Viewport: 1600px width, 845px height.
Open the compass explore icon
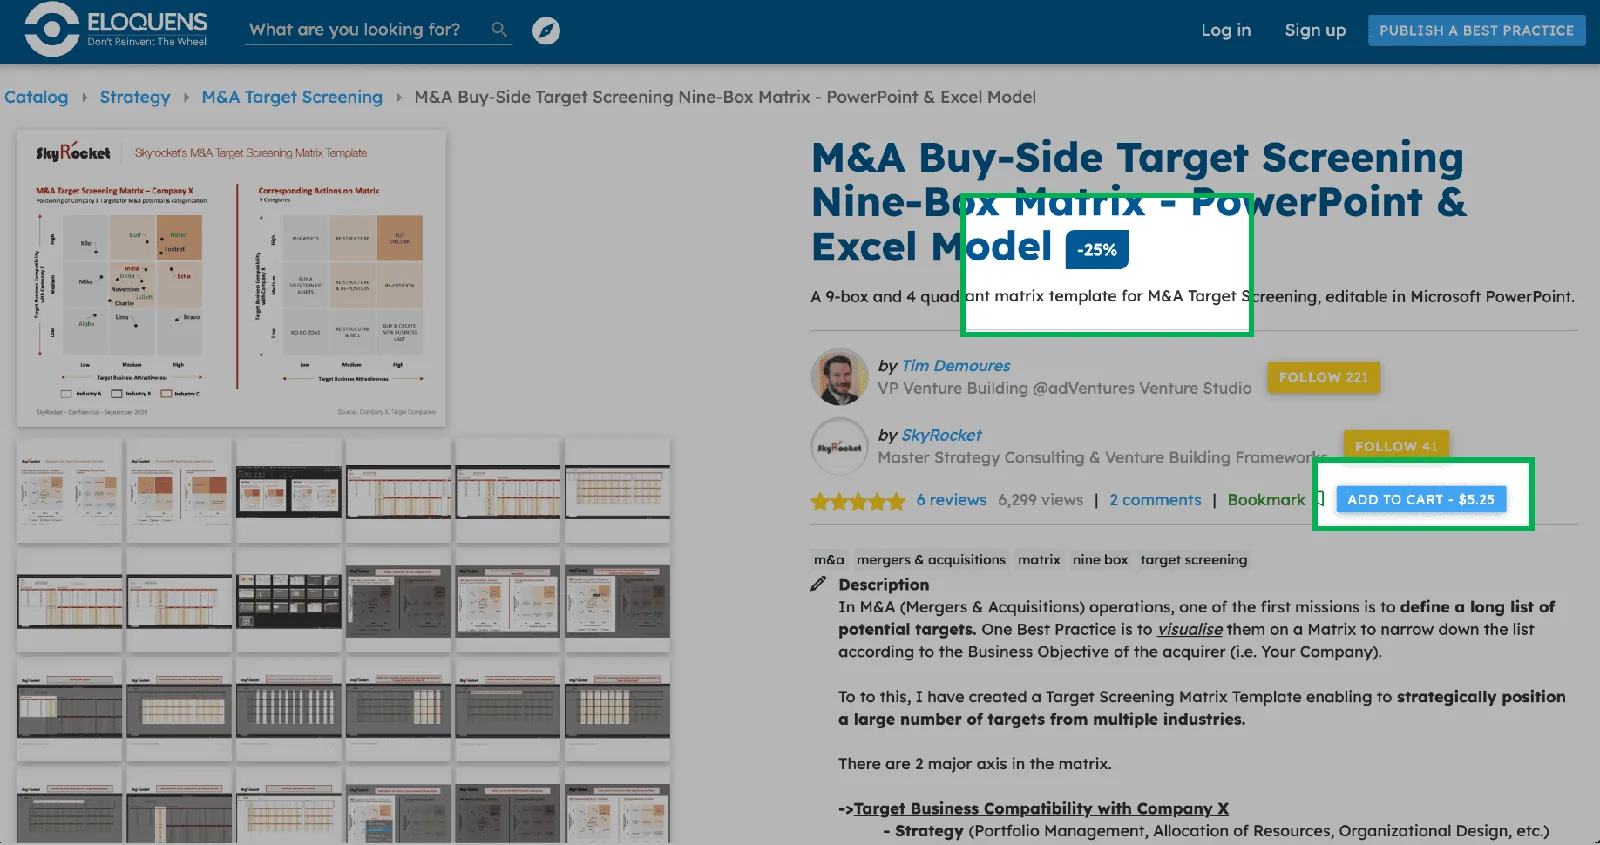[545, 31]
